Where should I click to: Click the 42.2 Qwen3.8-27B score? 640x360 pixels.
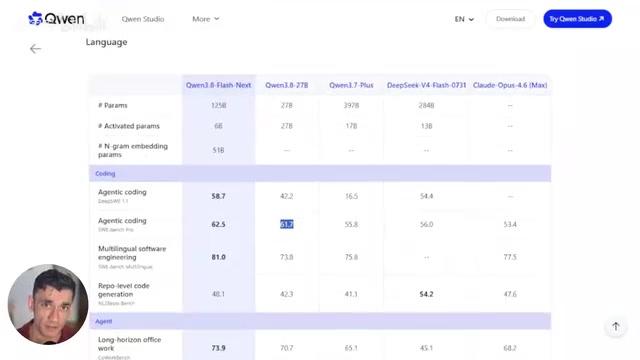287,196
